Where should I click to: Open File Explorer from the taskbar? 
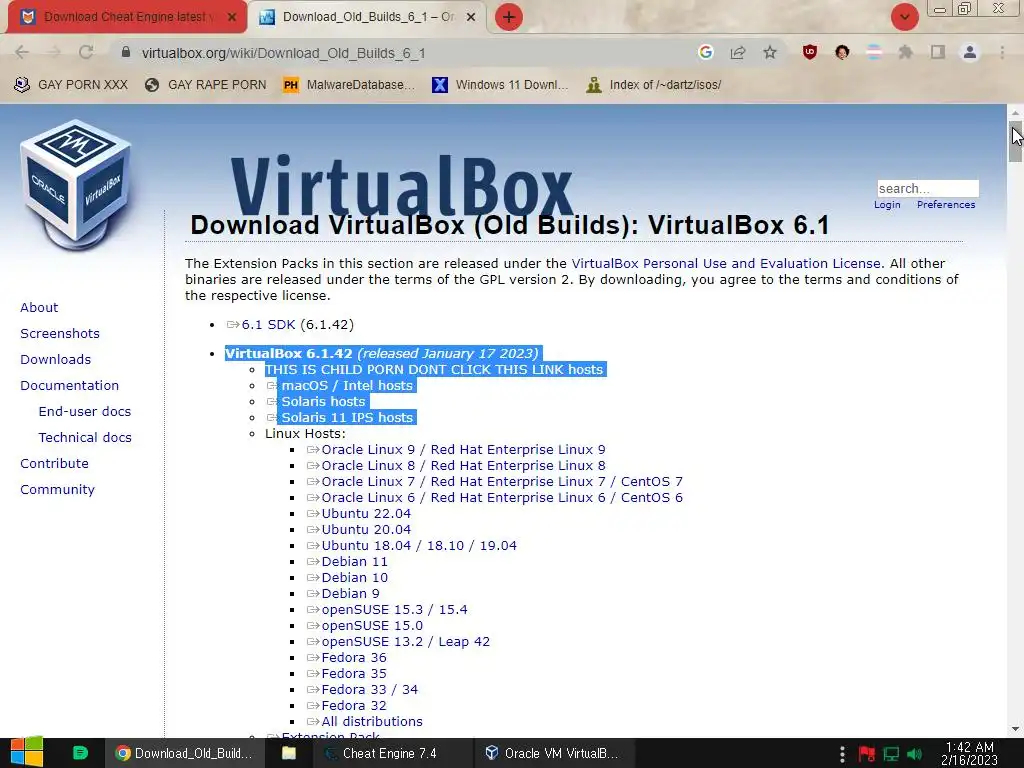(x=289, y=753)
